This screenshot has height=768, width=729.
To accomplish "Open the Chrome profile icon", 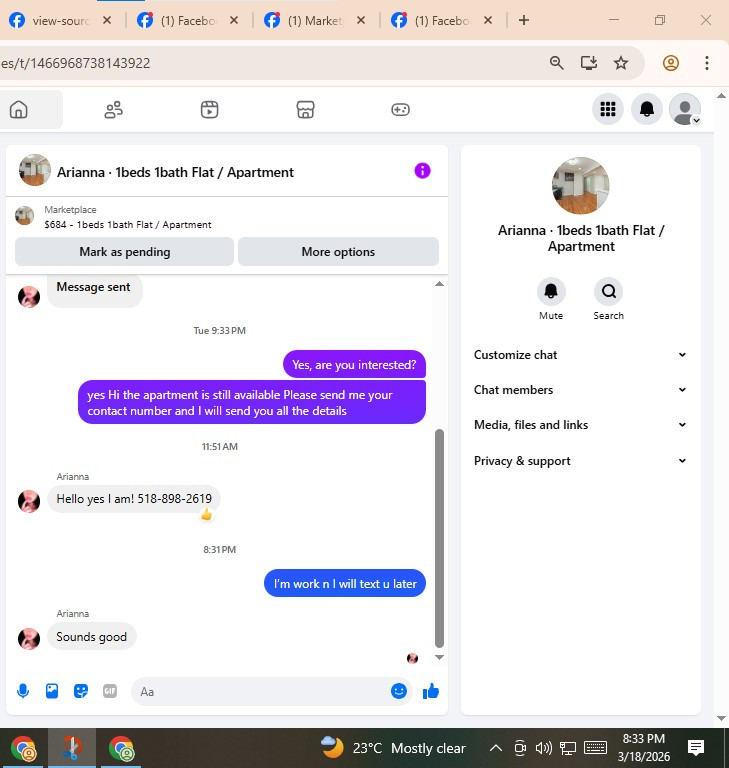I will 671,63.
